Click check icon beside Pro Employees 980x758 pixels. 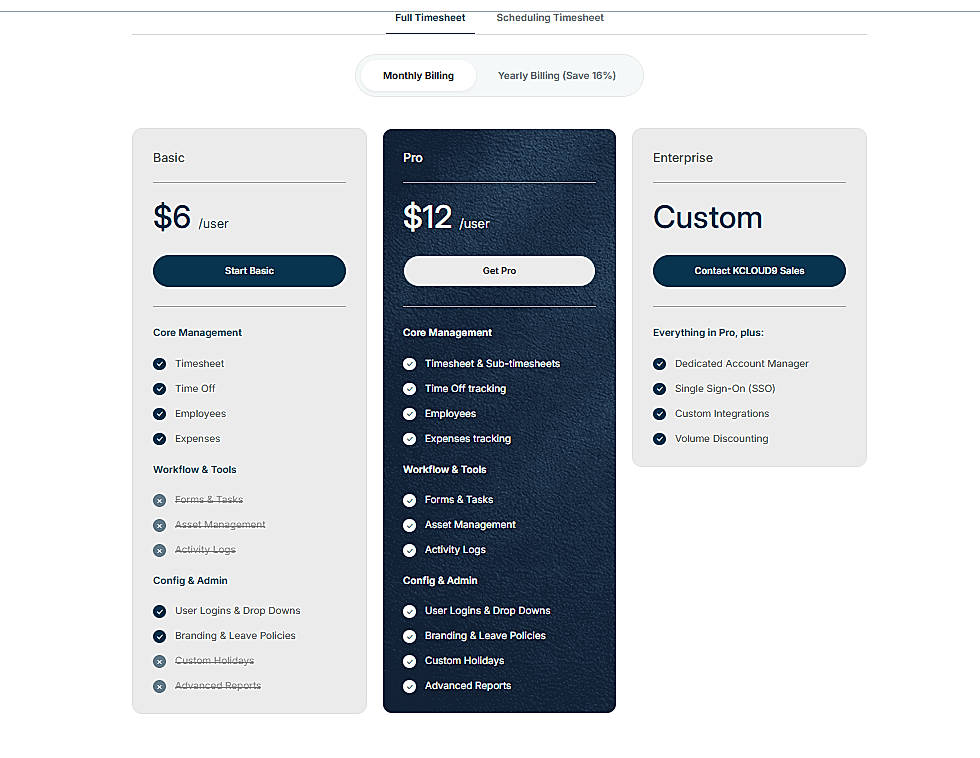(x=409, y=414)
